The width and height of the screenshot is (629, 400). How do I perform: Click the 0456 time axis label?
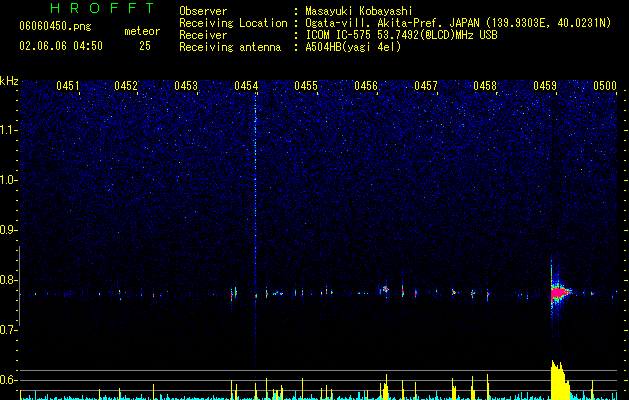366,86
